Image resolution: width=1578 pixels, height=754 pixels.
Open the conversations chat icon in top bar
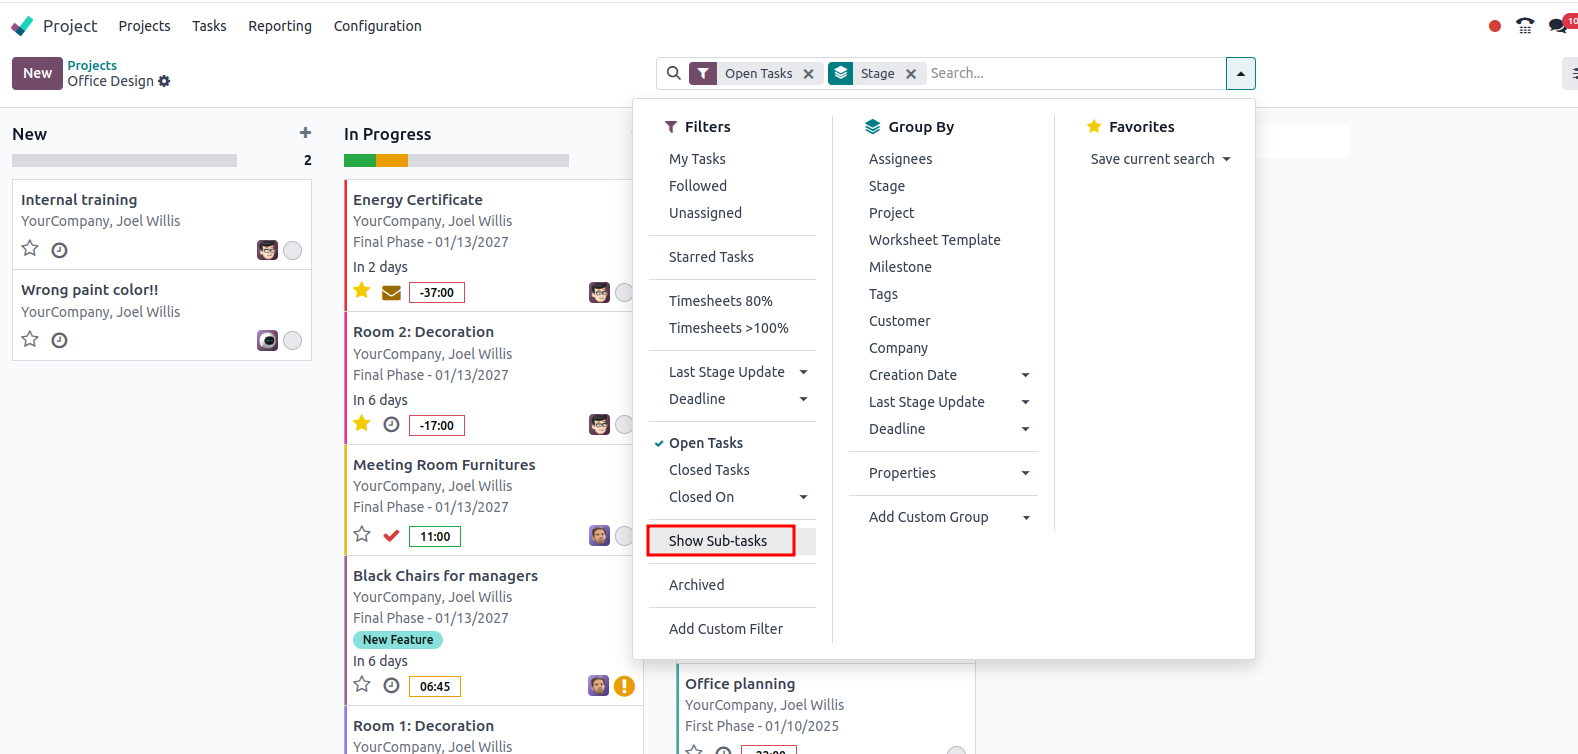point(1557,26)
